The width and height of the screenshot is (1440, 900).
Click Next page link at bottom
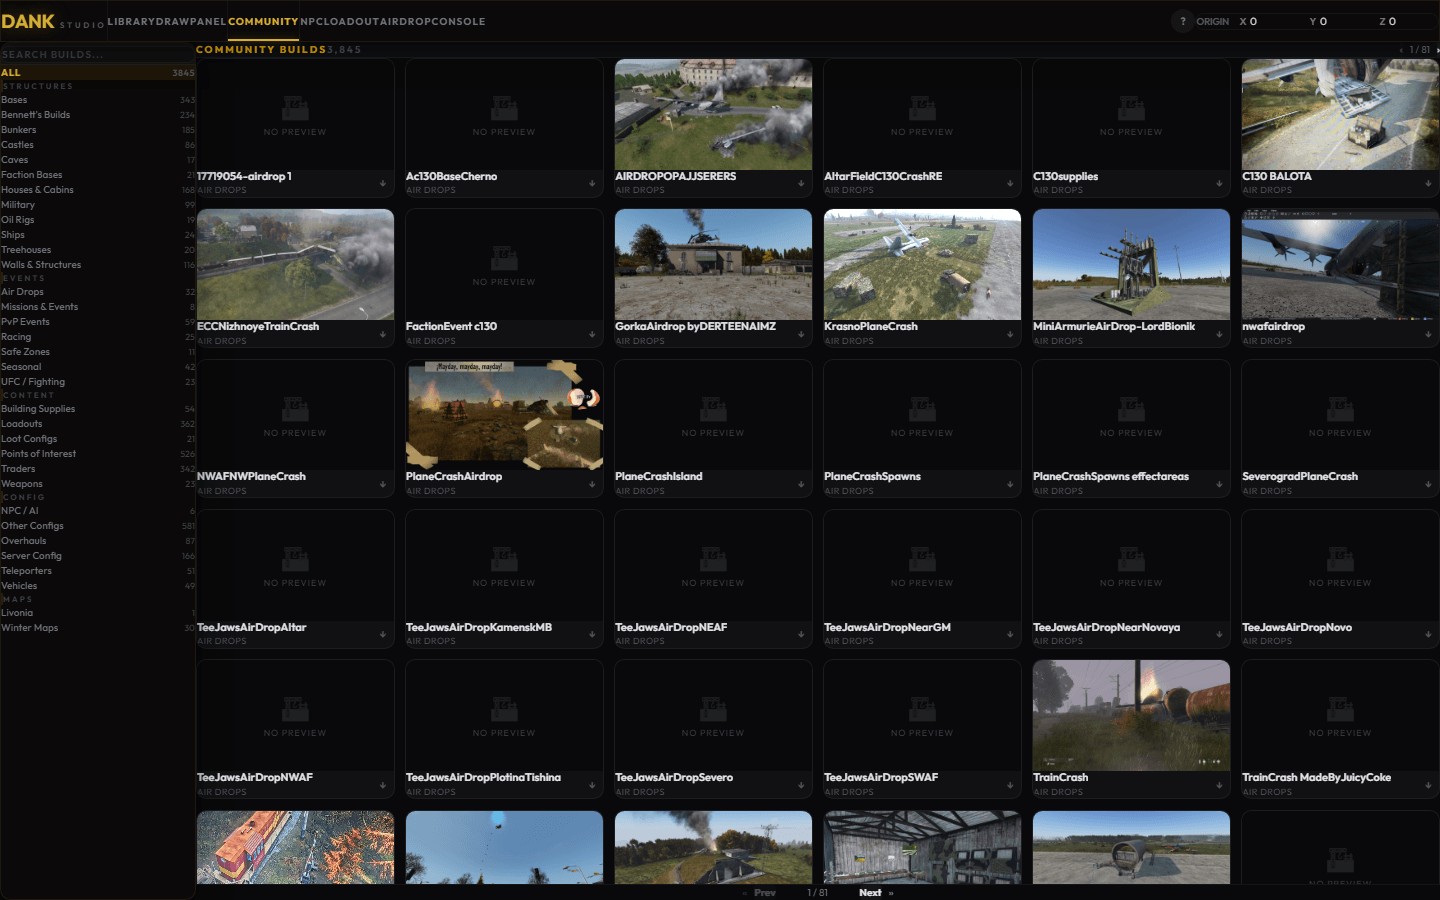click(x=870, y=893)
